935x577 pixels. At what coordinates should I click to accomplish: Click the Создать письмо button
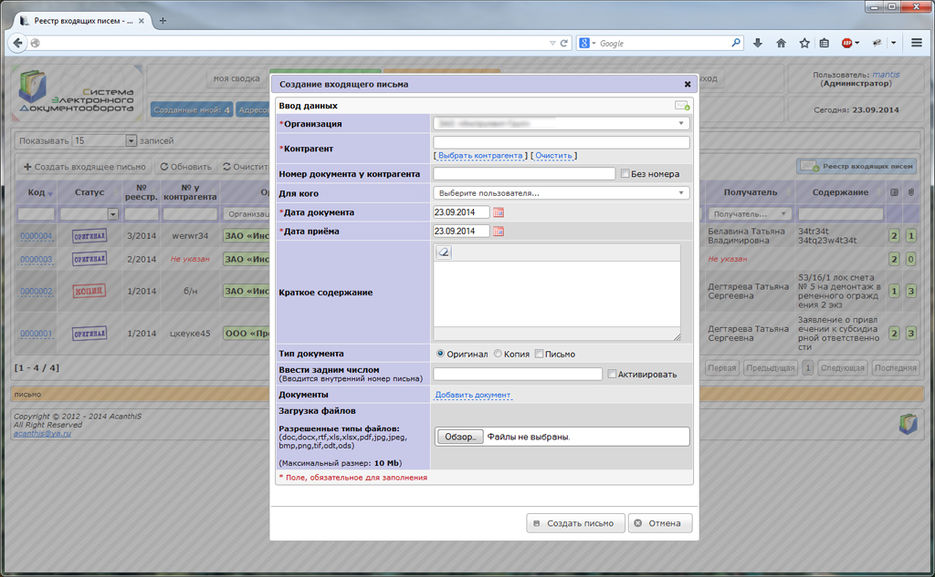point(575,523)
